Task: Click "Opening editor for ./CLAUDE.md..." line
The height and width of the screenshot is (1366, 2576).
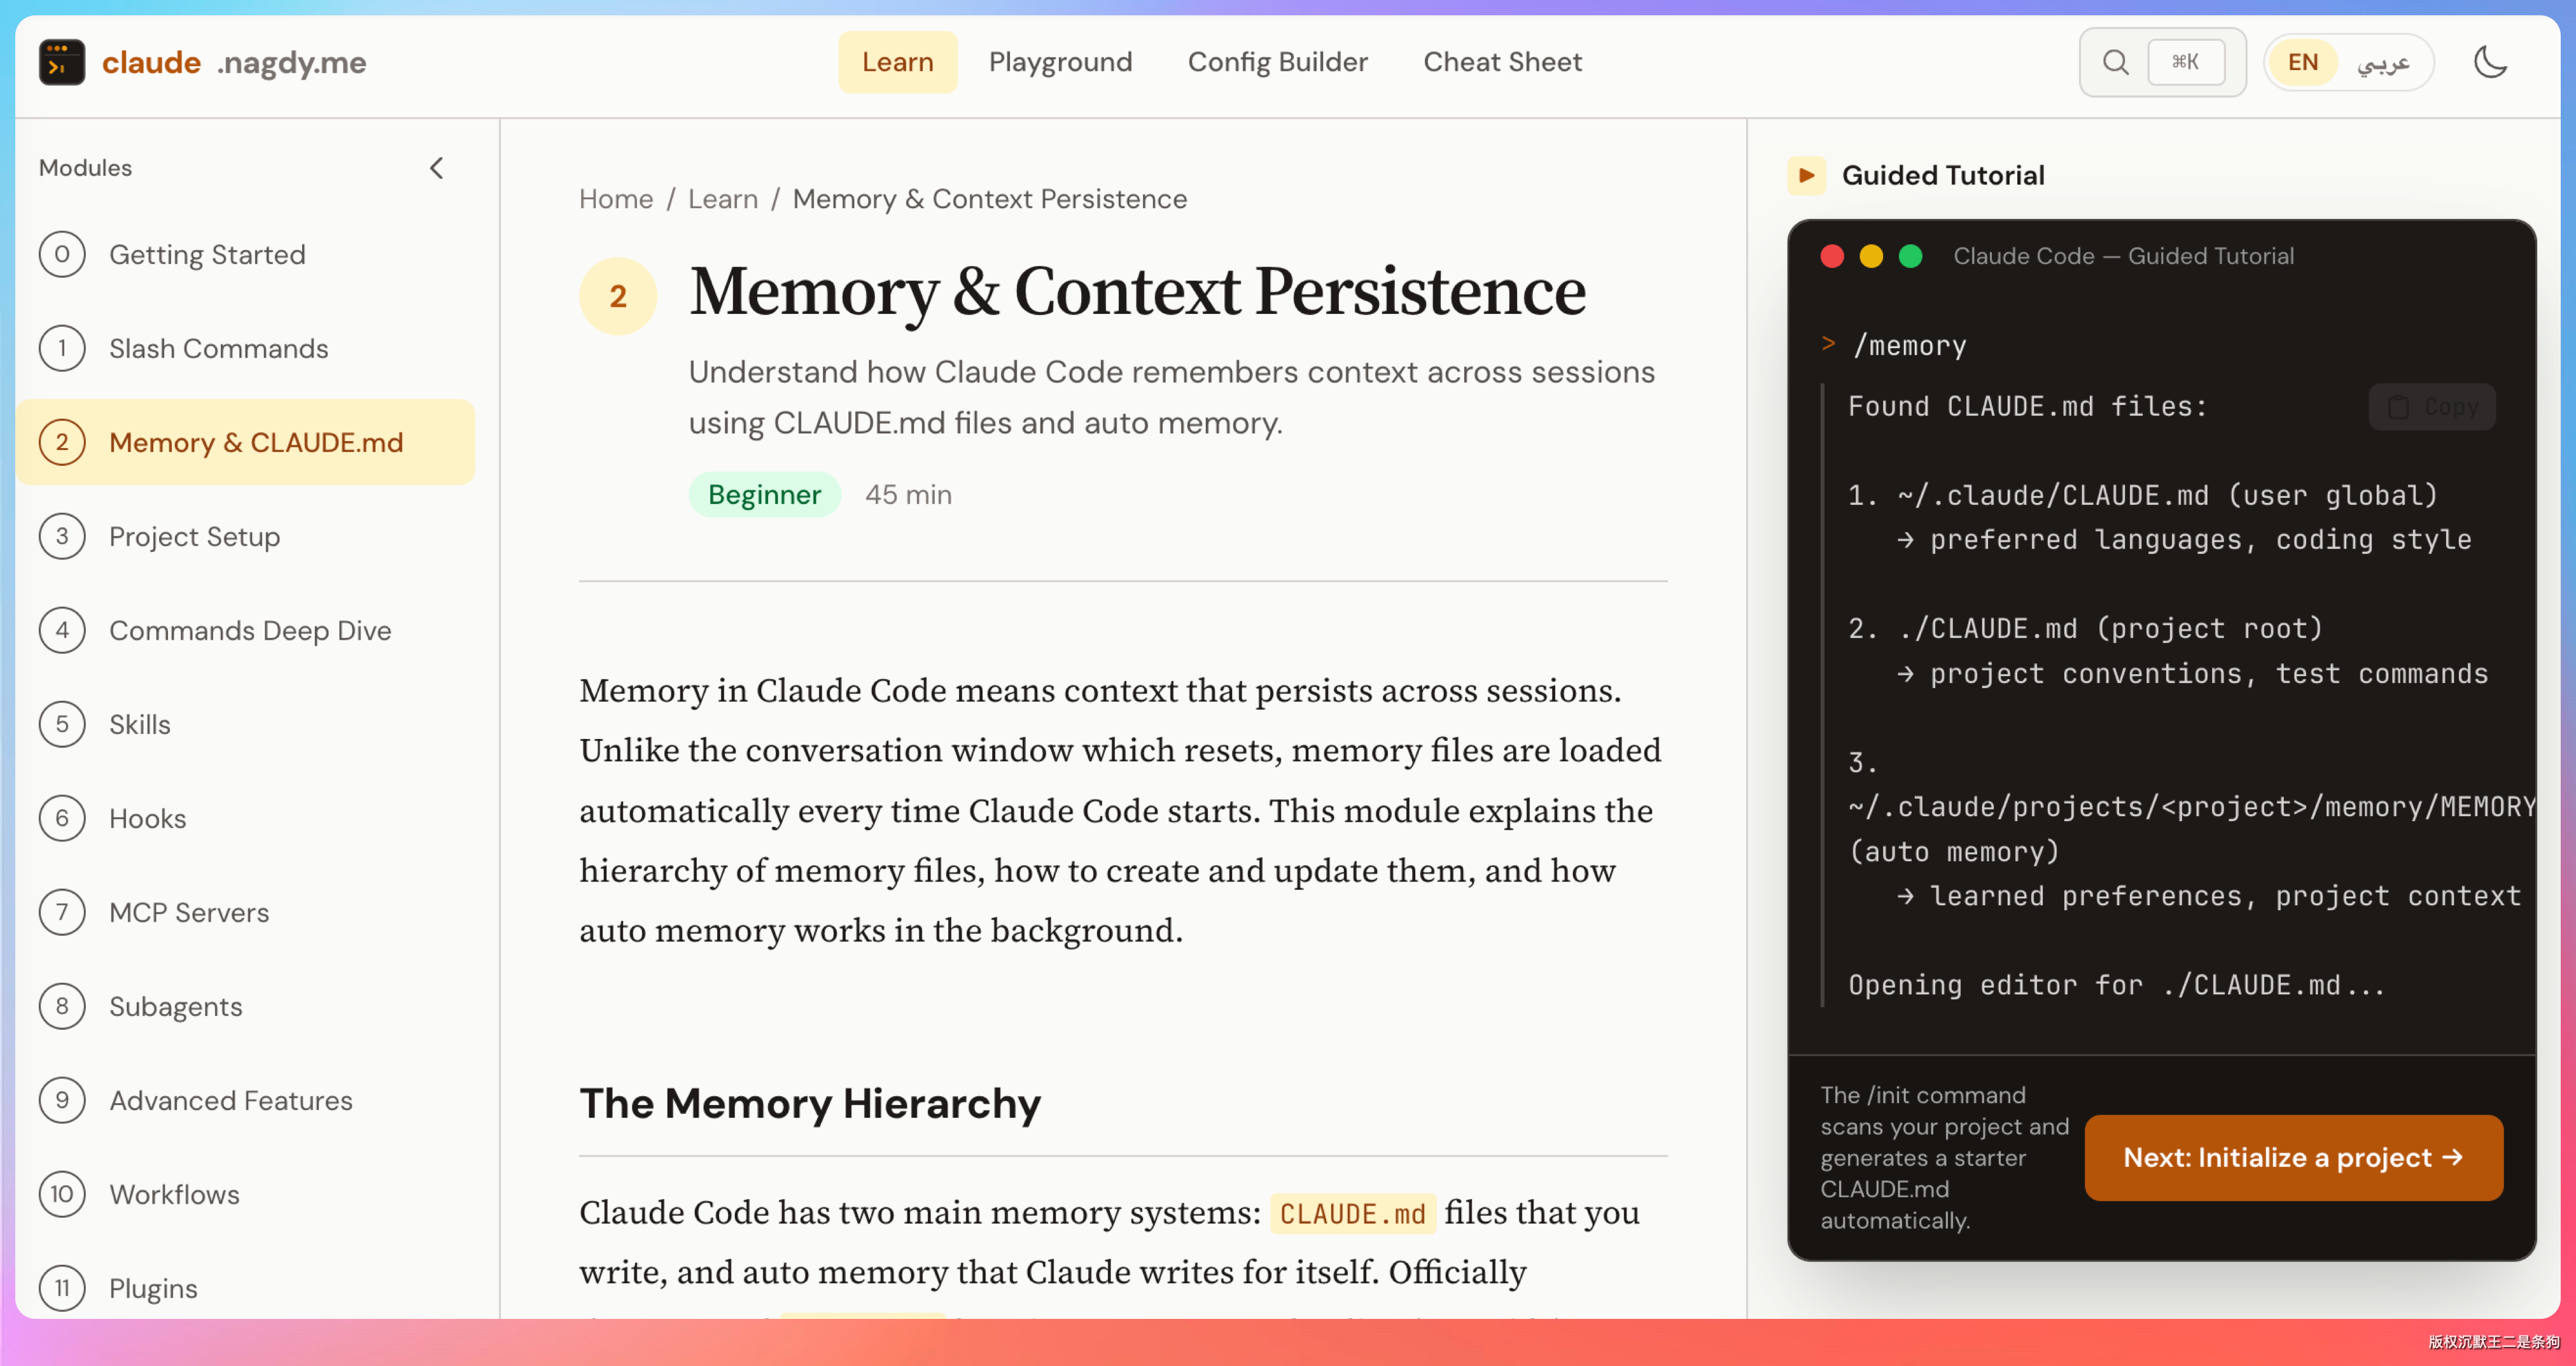Action: (x=2116, y=985)
